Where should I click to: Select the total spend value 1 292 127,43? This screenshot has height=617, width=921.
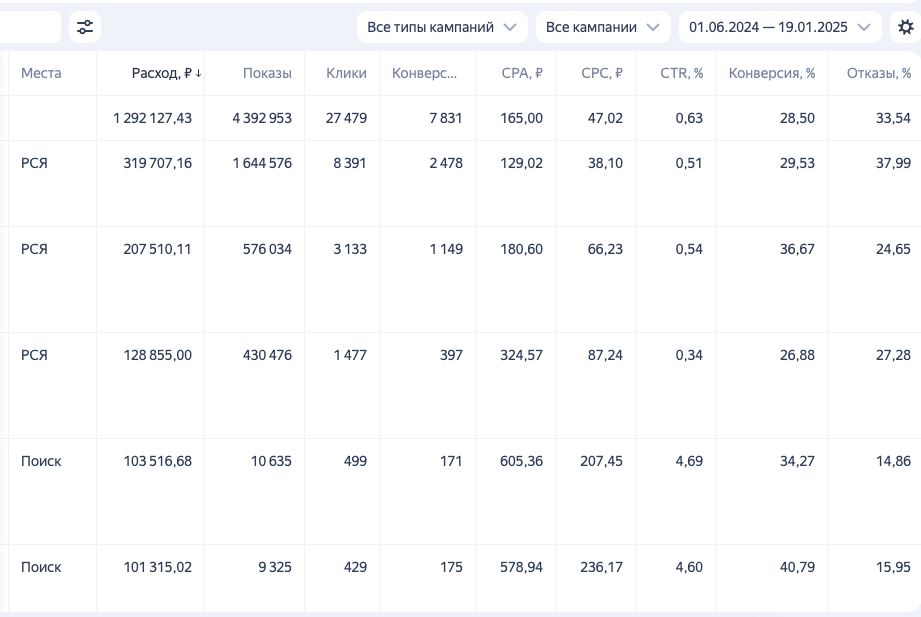(x=152, y=118)
